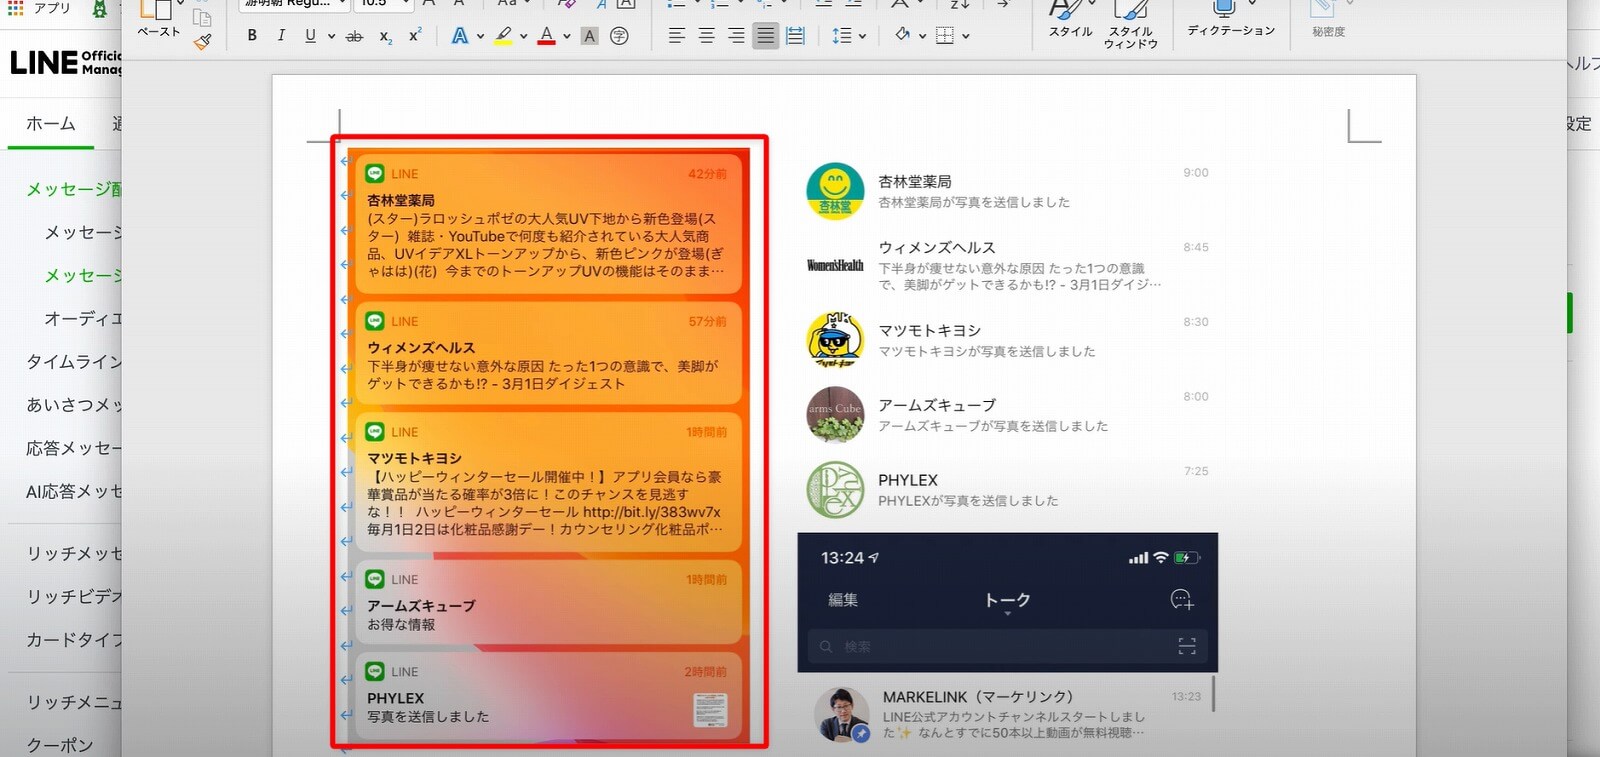Click new chat bubble icon in LINE header
The image size is (1600, 757).
coord(1182,600)
